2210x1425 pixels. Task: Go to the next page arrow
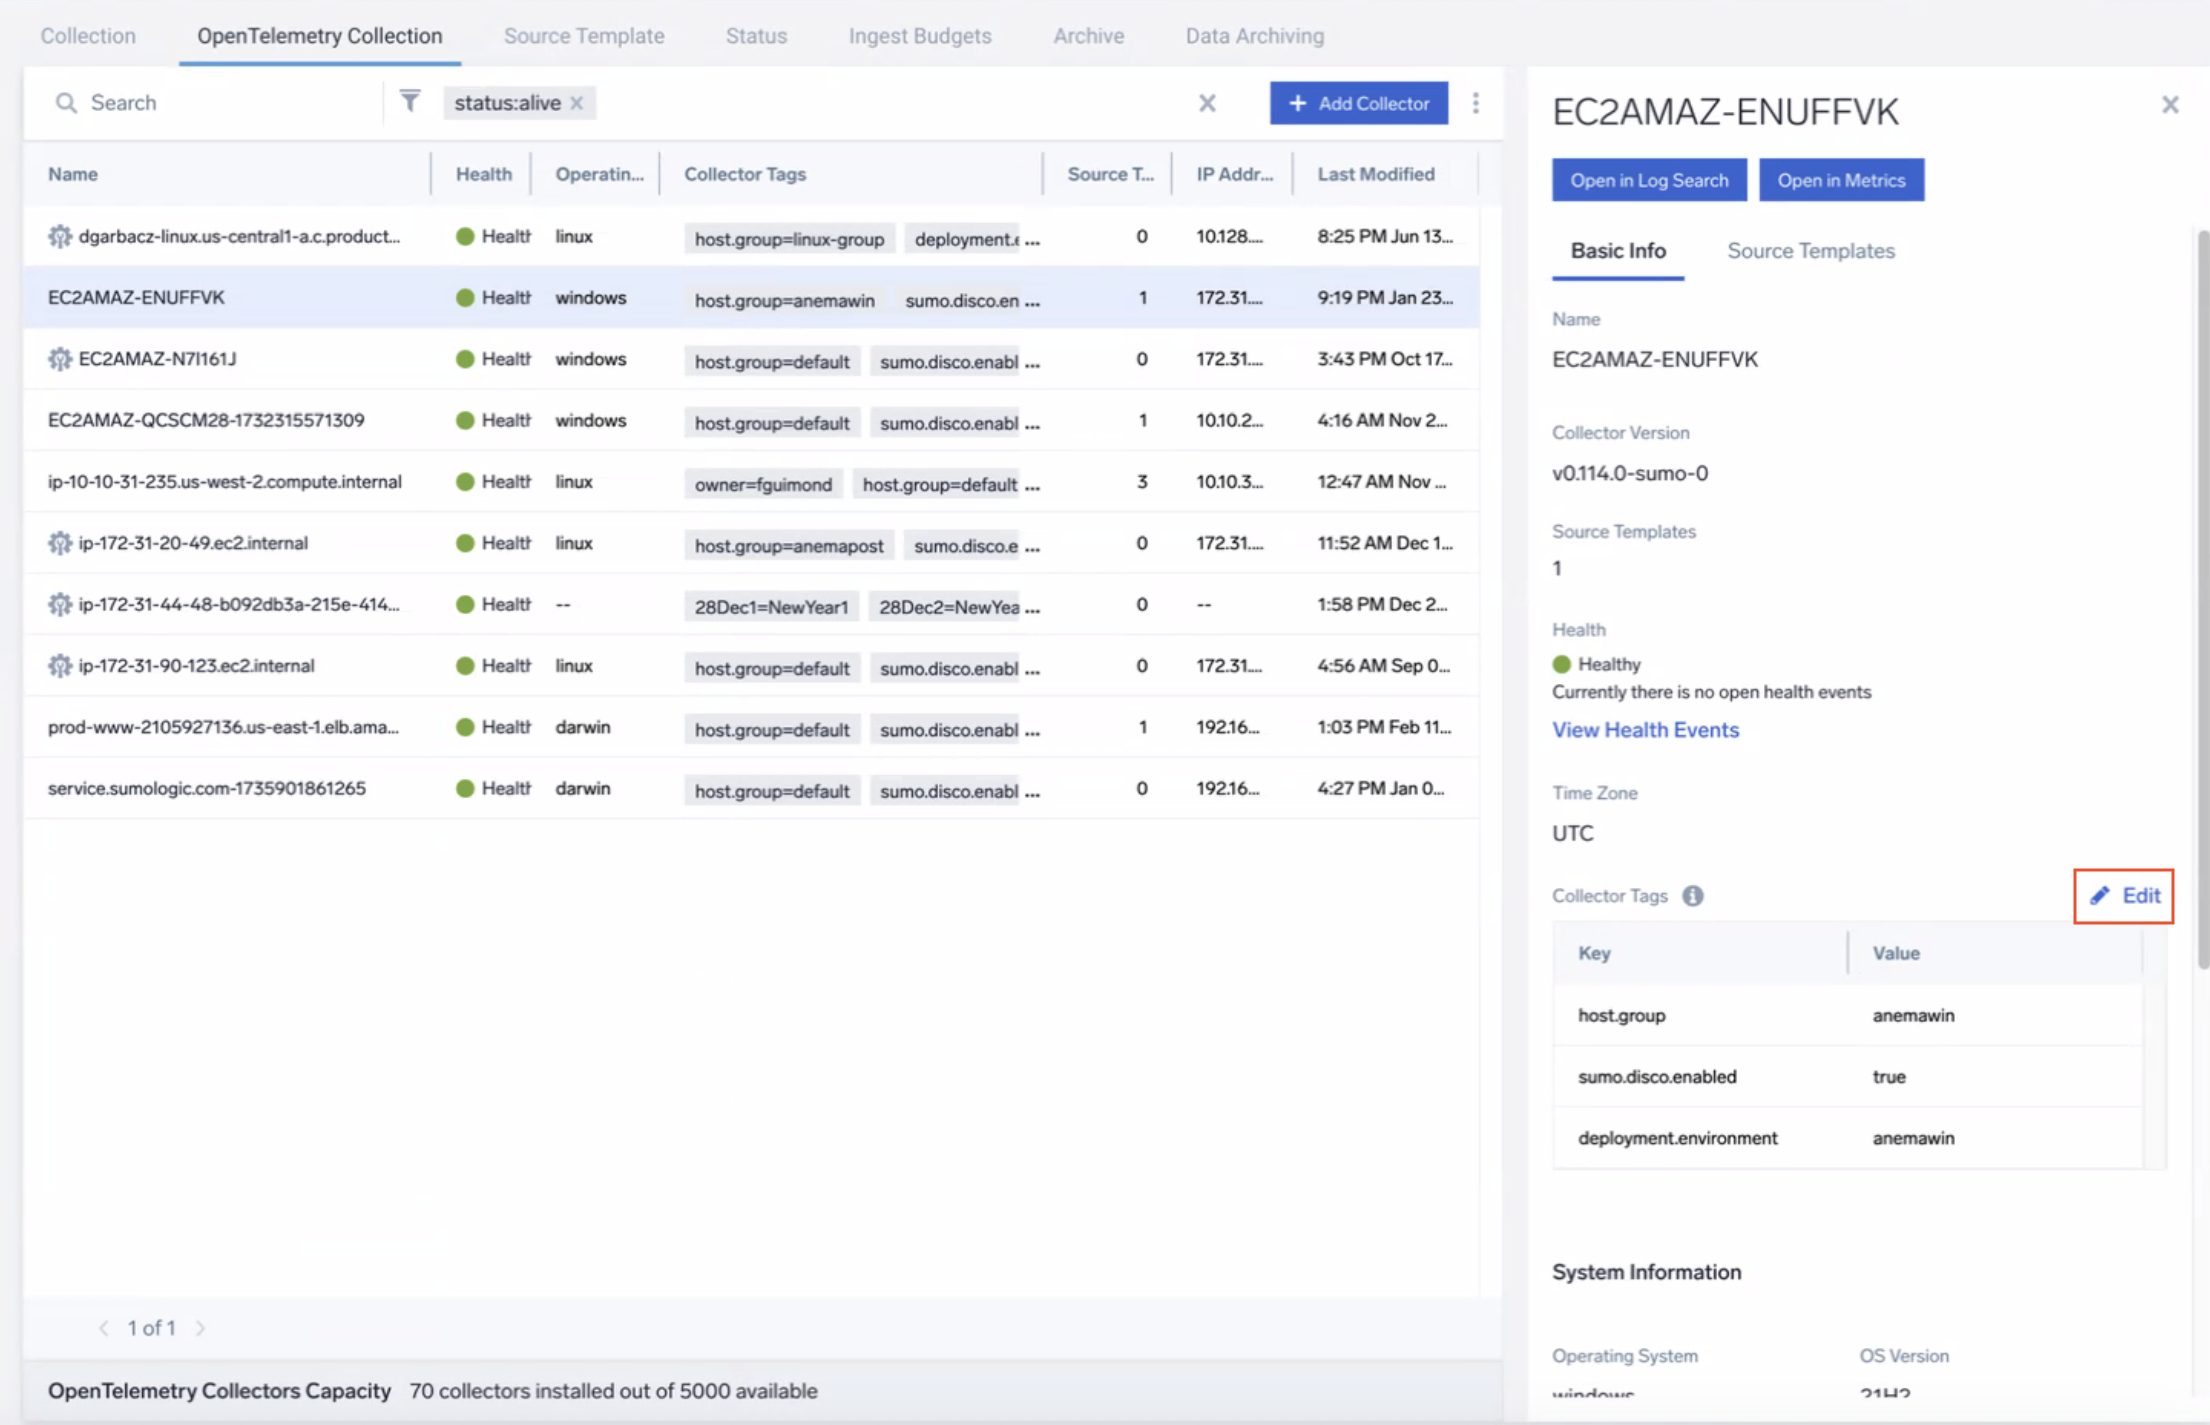[x=200, y=1328]
